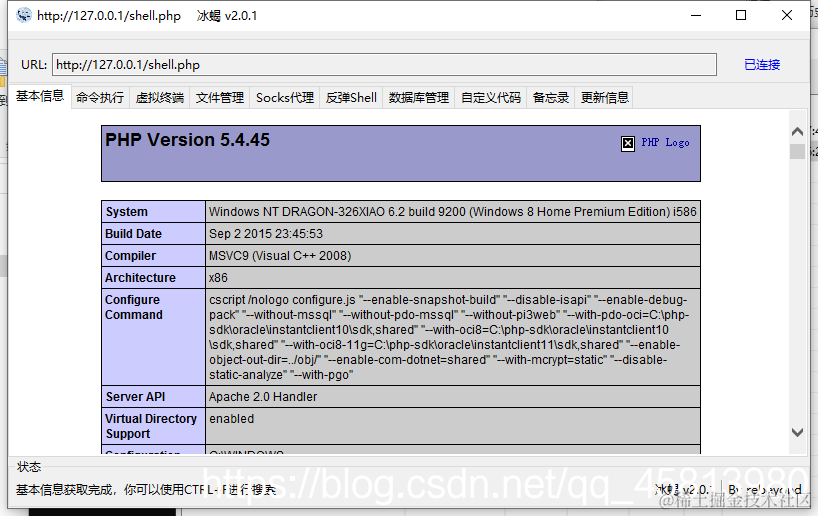This screenshot has width=818, height=516.
Task: Click the Configure Command row label
Action: pos(134,307)
